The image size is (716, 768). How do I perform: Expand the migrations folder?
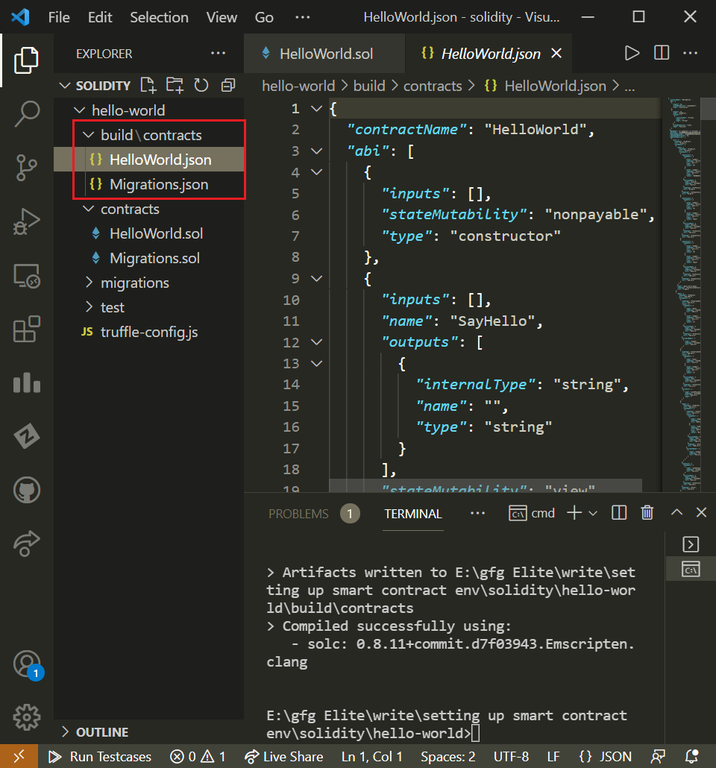[134, 283]
